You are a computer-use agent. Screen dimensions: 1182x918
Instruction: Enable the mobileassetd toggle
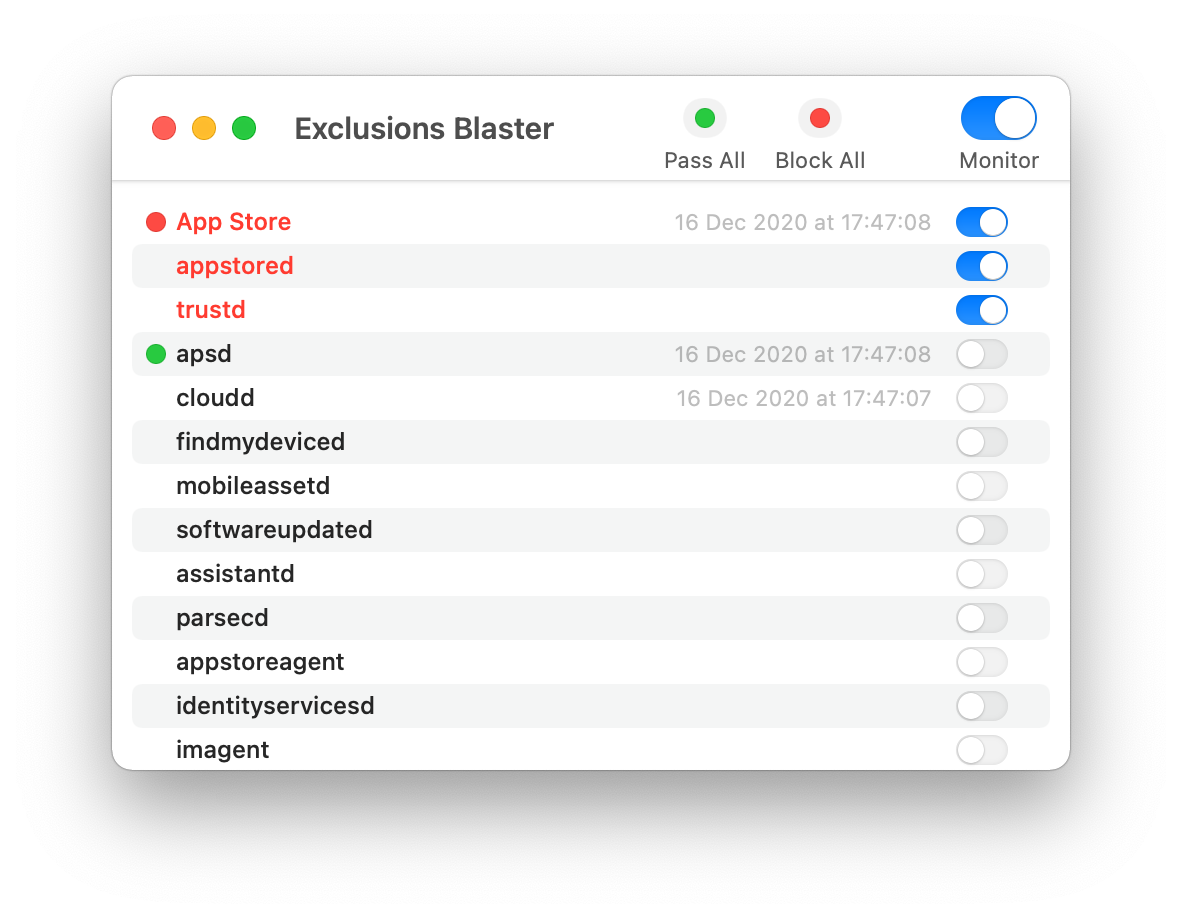click(981, 486)
